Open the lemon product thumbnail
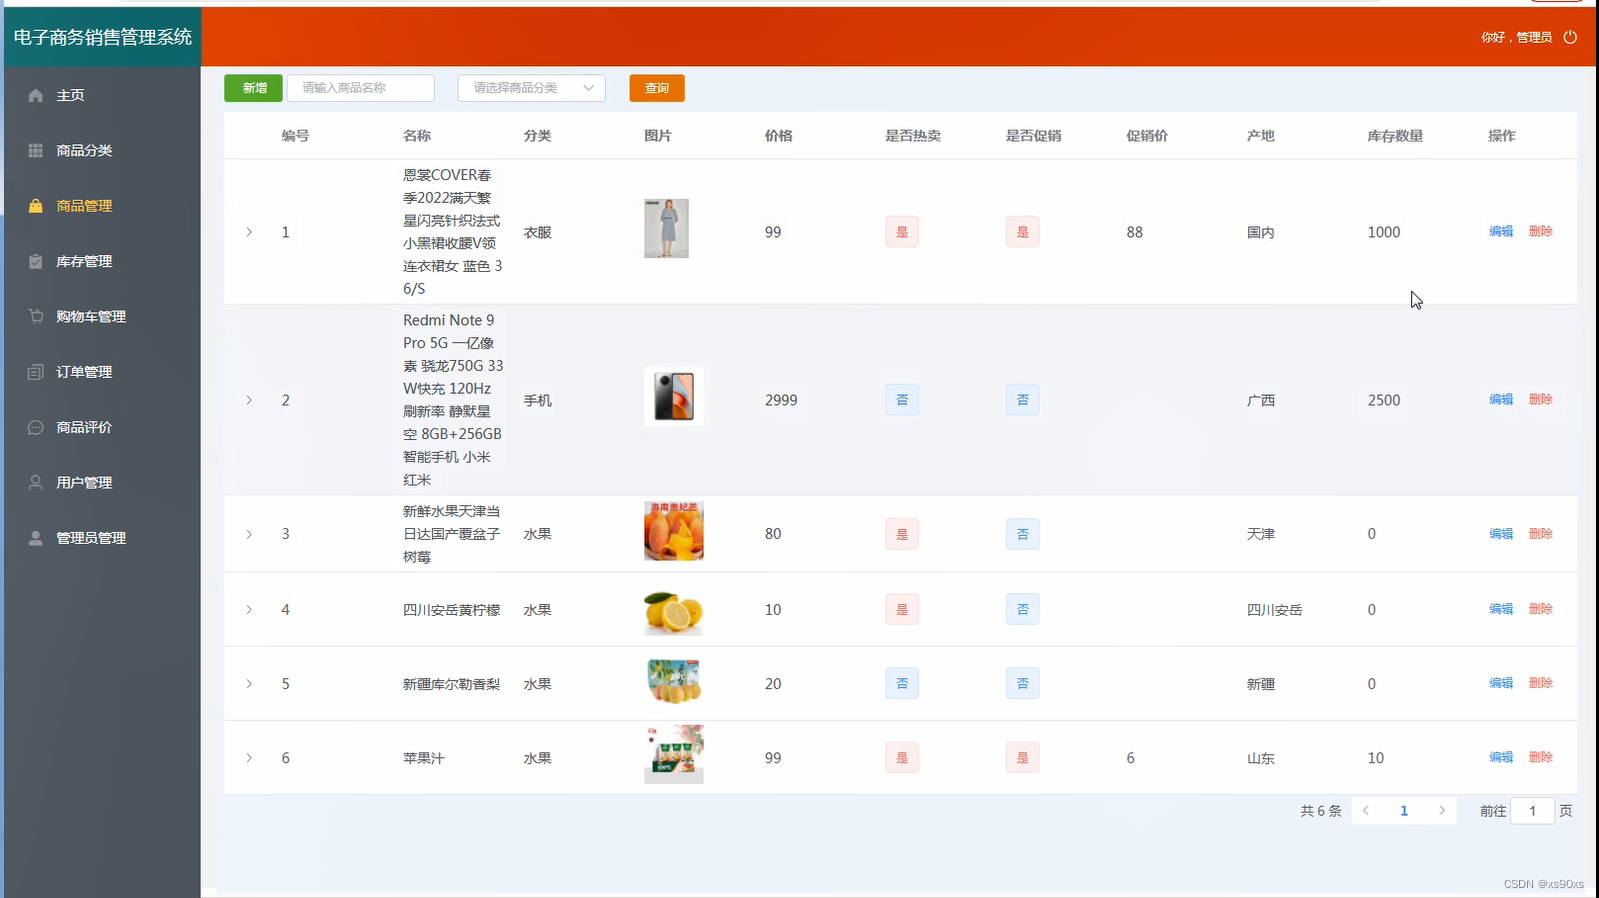Image resolution: width=1599 pixels, height=898 pixels. (x=674, y=611)
